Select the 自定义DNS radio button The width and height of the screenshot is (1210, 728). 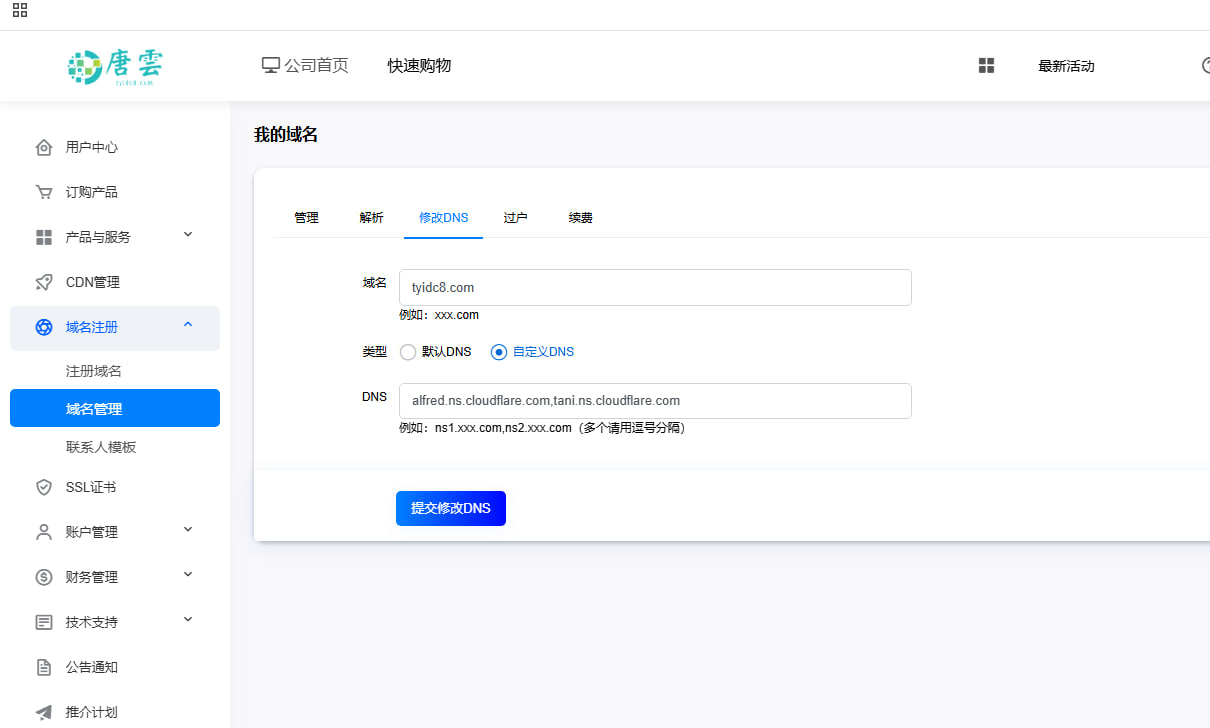point(499,352)
